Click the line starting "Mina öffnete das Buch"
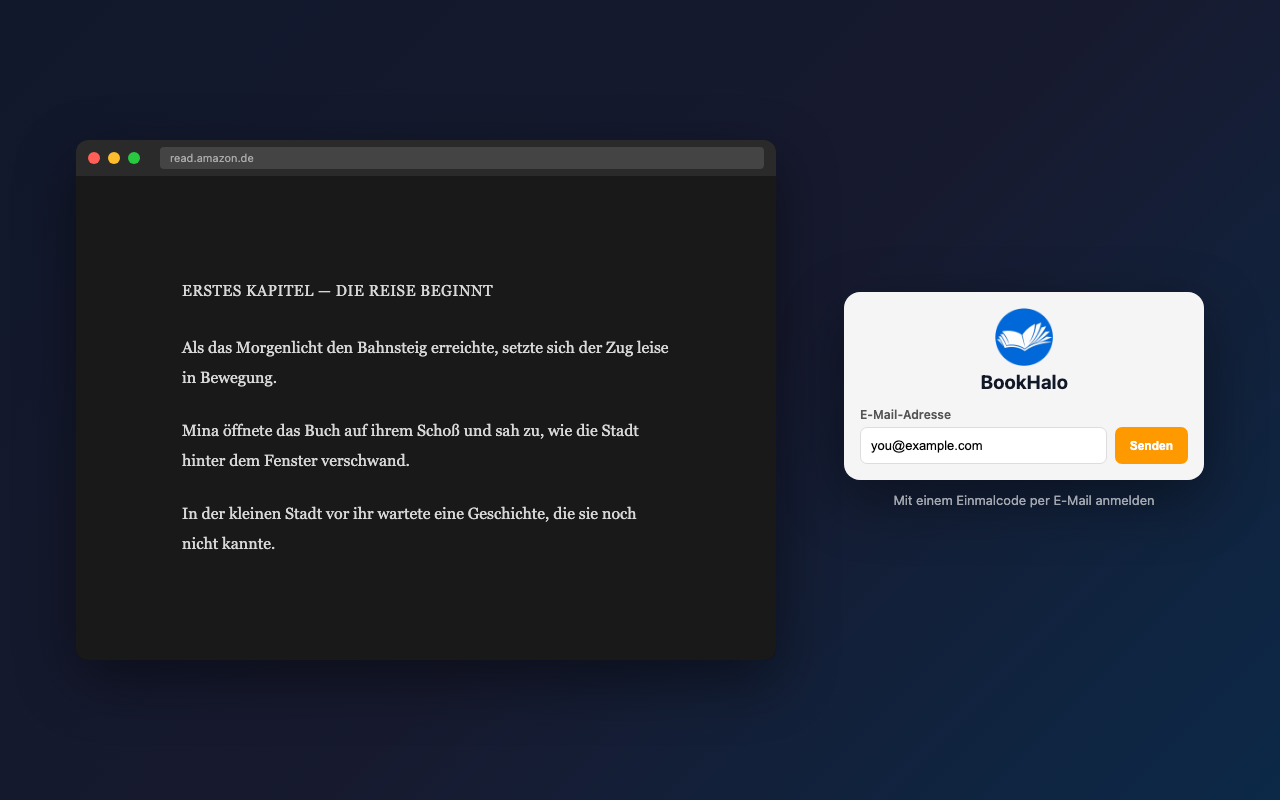The width and height of the screenshot is (1280, 800). click(410, 431)
